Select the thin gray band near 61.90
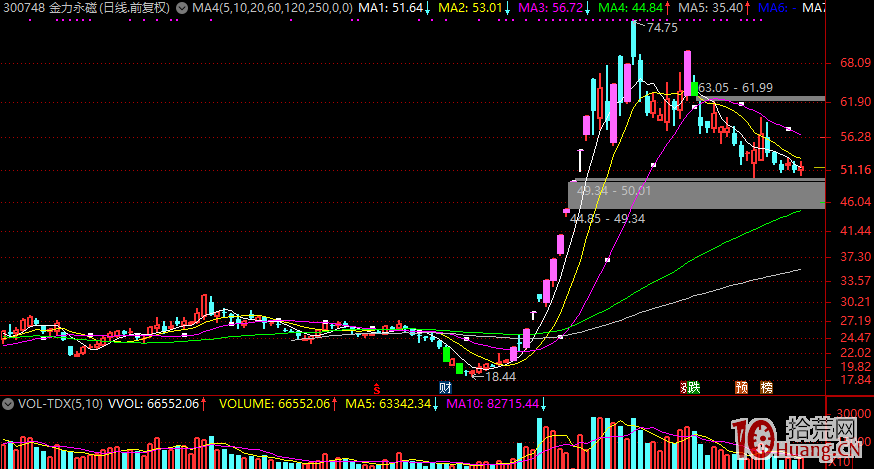This screenshot has width=874, height=469. 761,99
